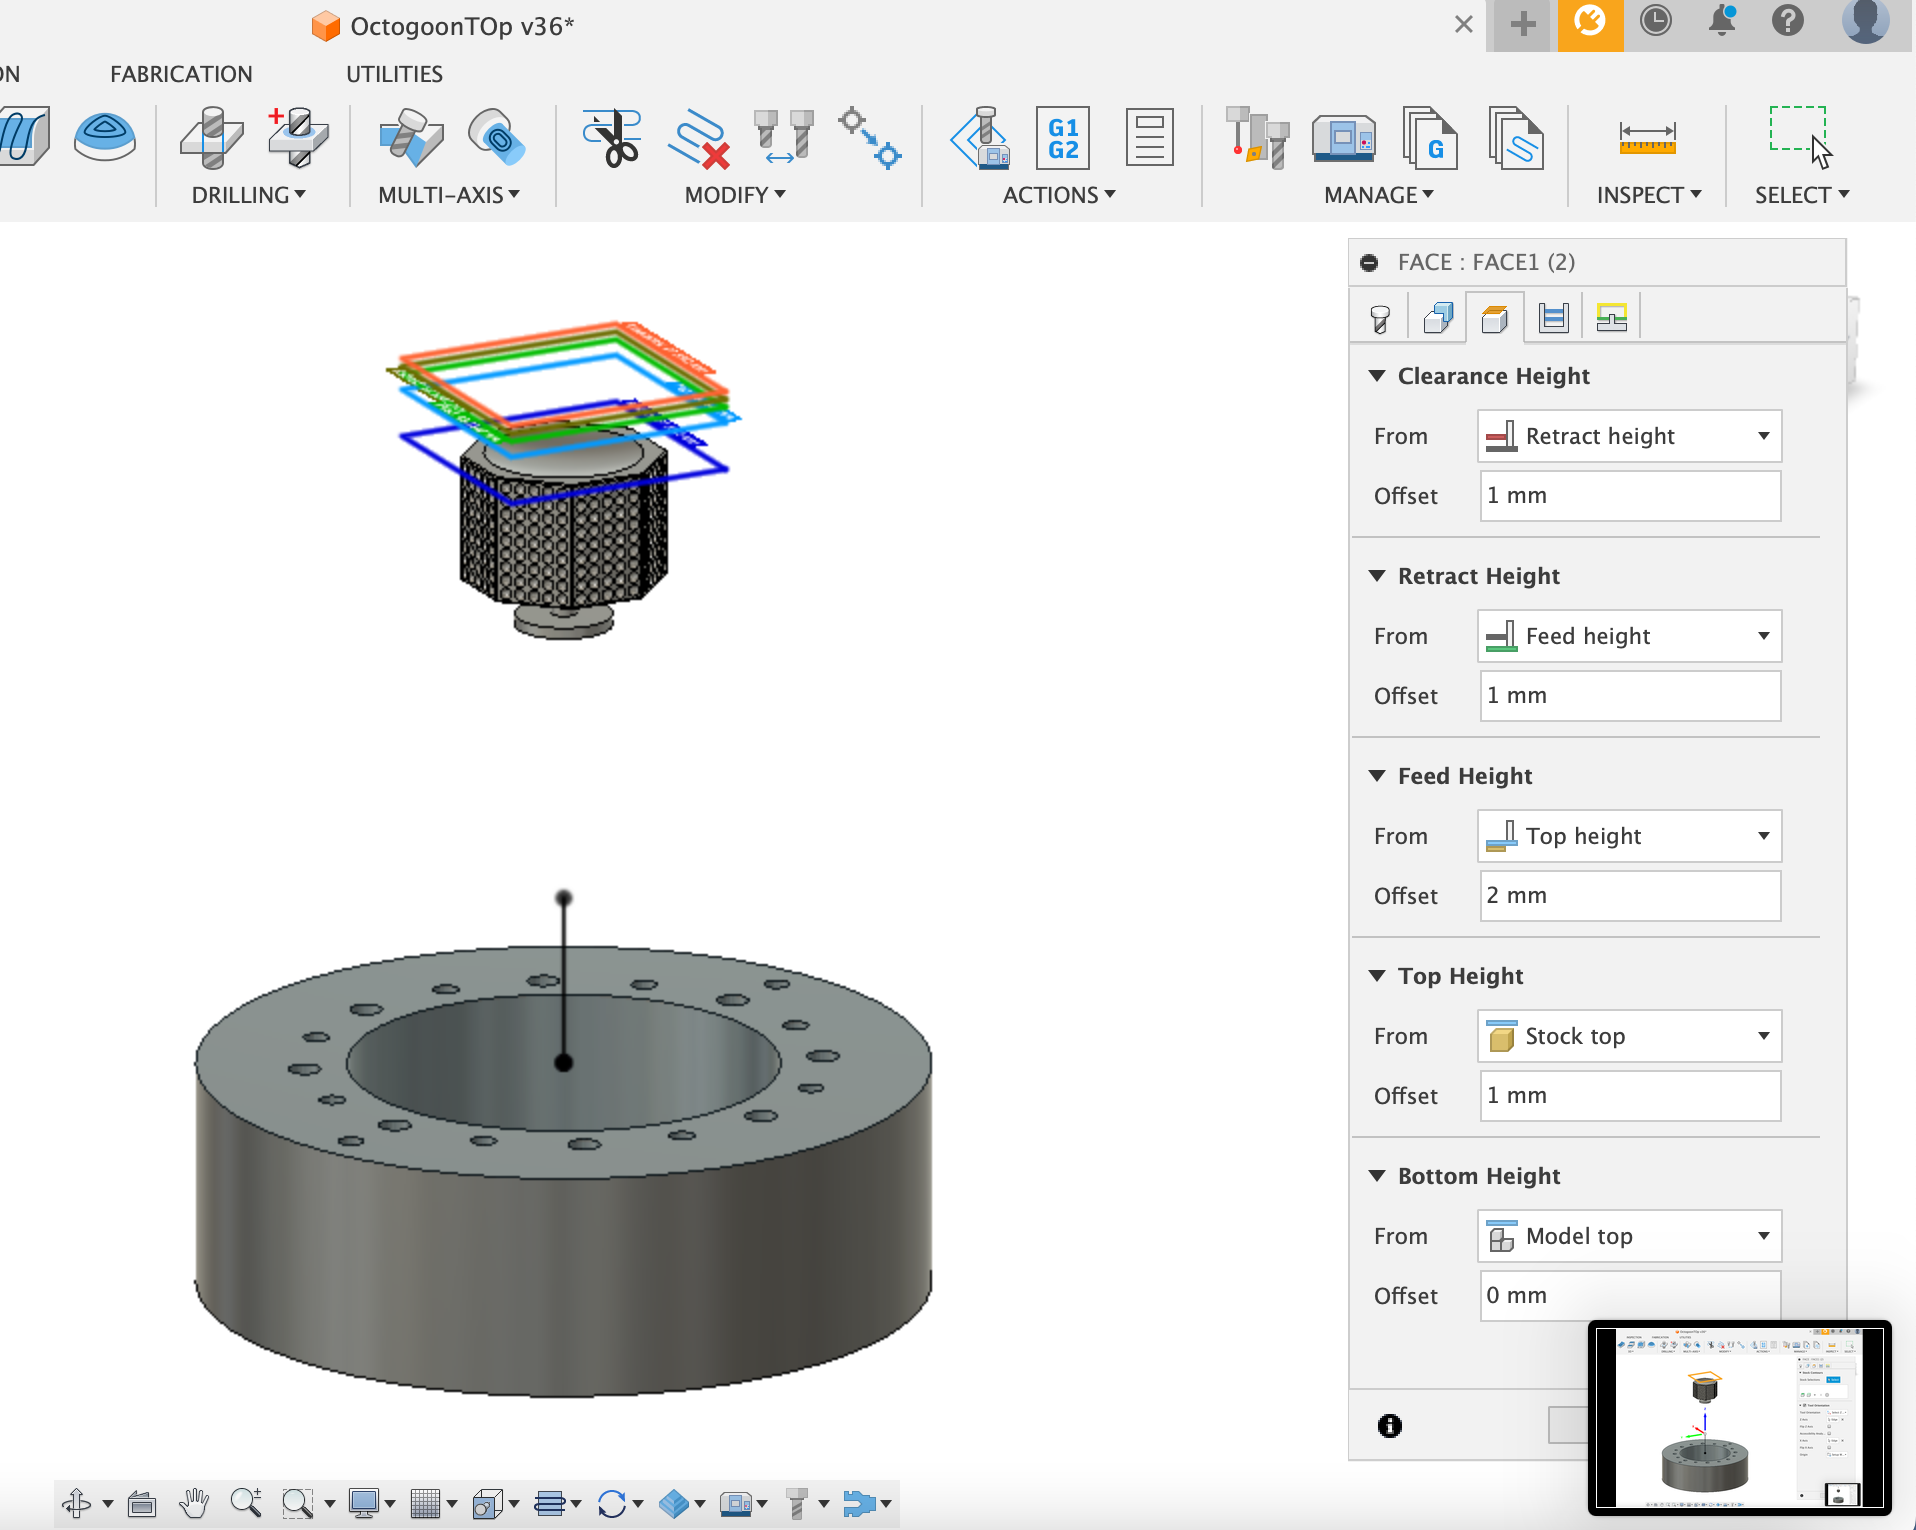Switch to the FABRICATION tab

tap(181, 73)
